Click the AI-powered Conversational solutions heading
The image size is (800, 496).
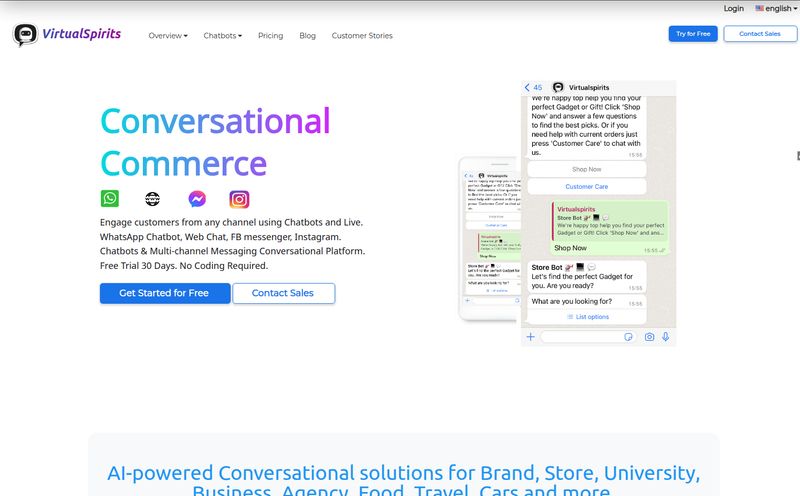403,480
